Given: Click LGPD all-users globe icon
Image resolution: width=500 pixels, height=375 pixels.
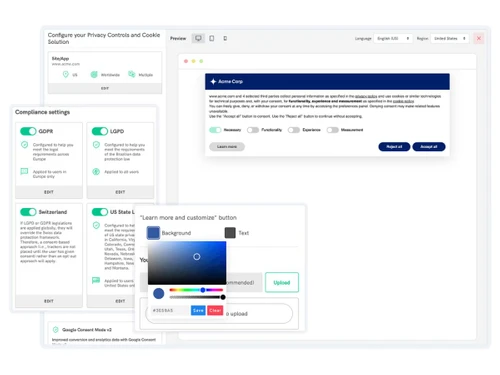Looking at the screenshot, I should coord(96,172).
